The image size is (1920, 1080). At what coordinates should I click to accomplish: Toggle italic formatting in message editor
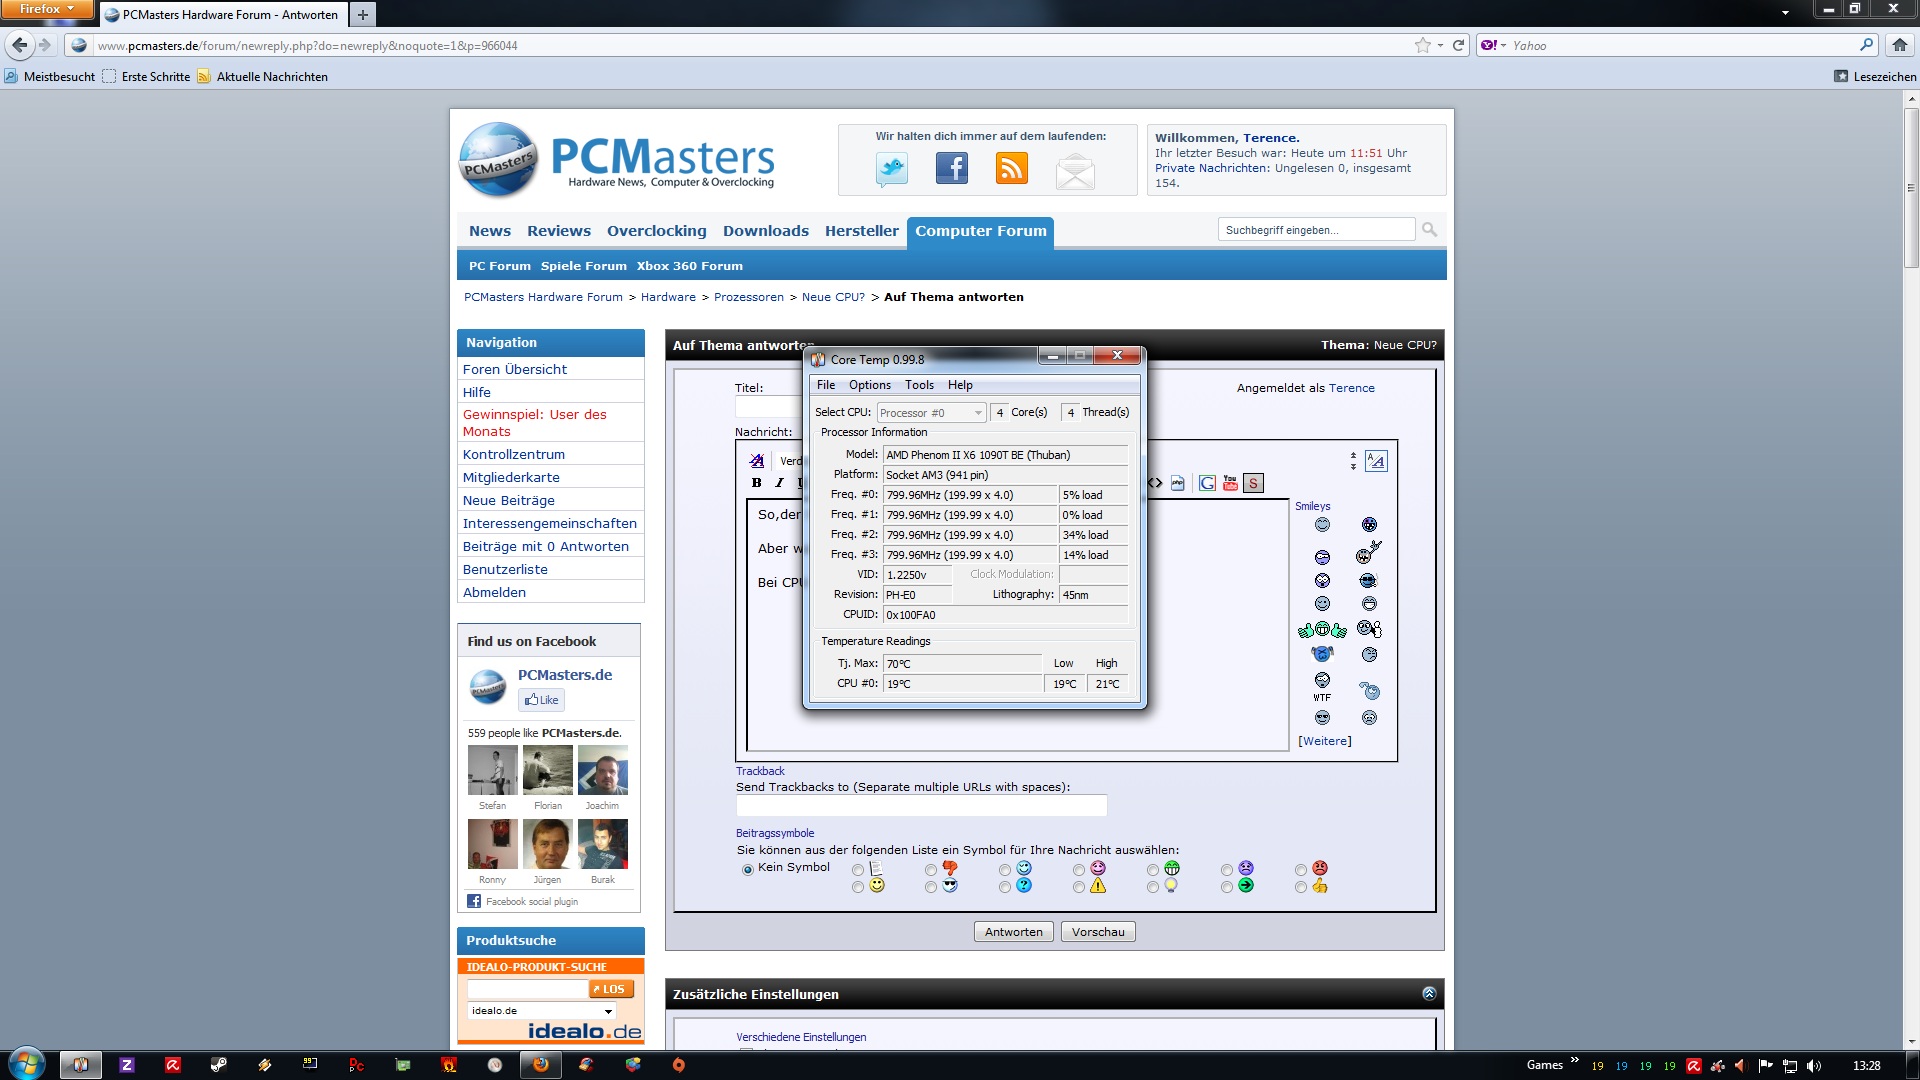[x=779, y=483]
